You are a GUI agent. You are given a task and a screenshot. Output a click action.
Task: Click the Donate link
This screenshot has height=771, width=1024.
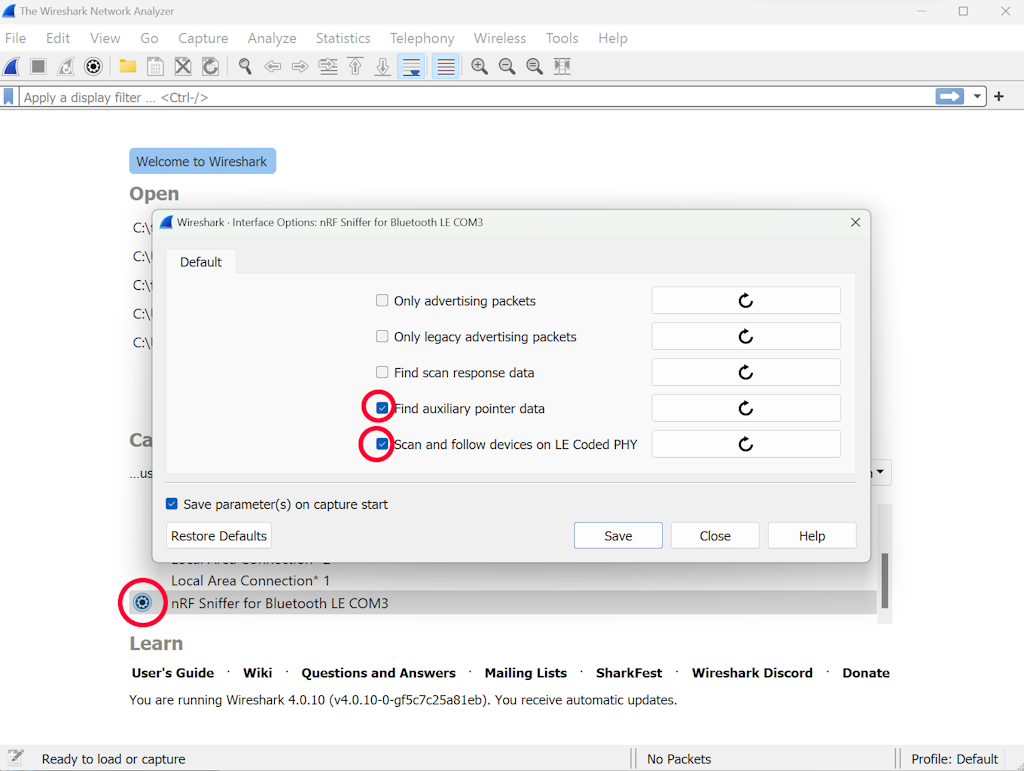click(866, 672)
